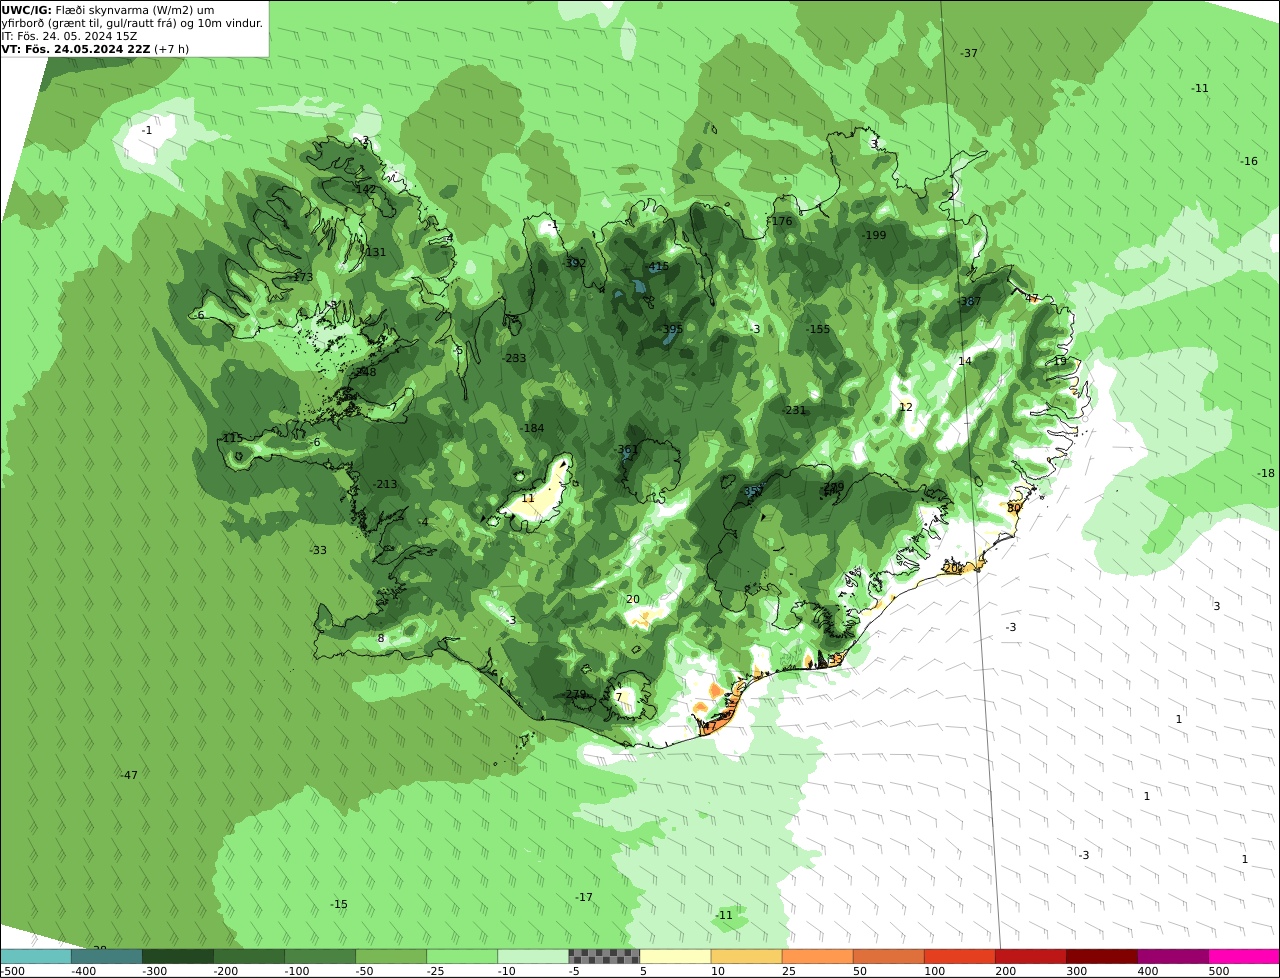Click the darkest green -300 to -200 legend swatch
The width and height of the screenshot is (1280, 978).
tap(178, 956)
